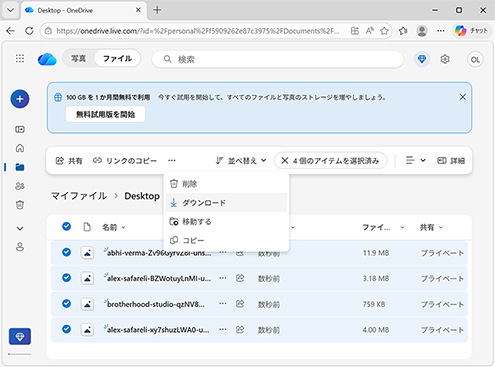Viewport: 495px width, 367px height.
Task: Open the Shared people icon in sidebar
Action: click(x=20, y=186)
